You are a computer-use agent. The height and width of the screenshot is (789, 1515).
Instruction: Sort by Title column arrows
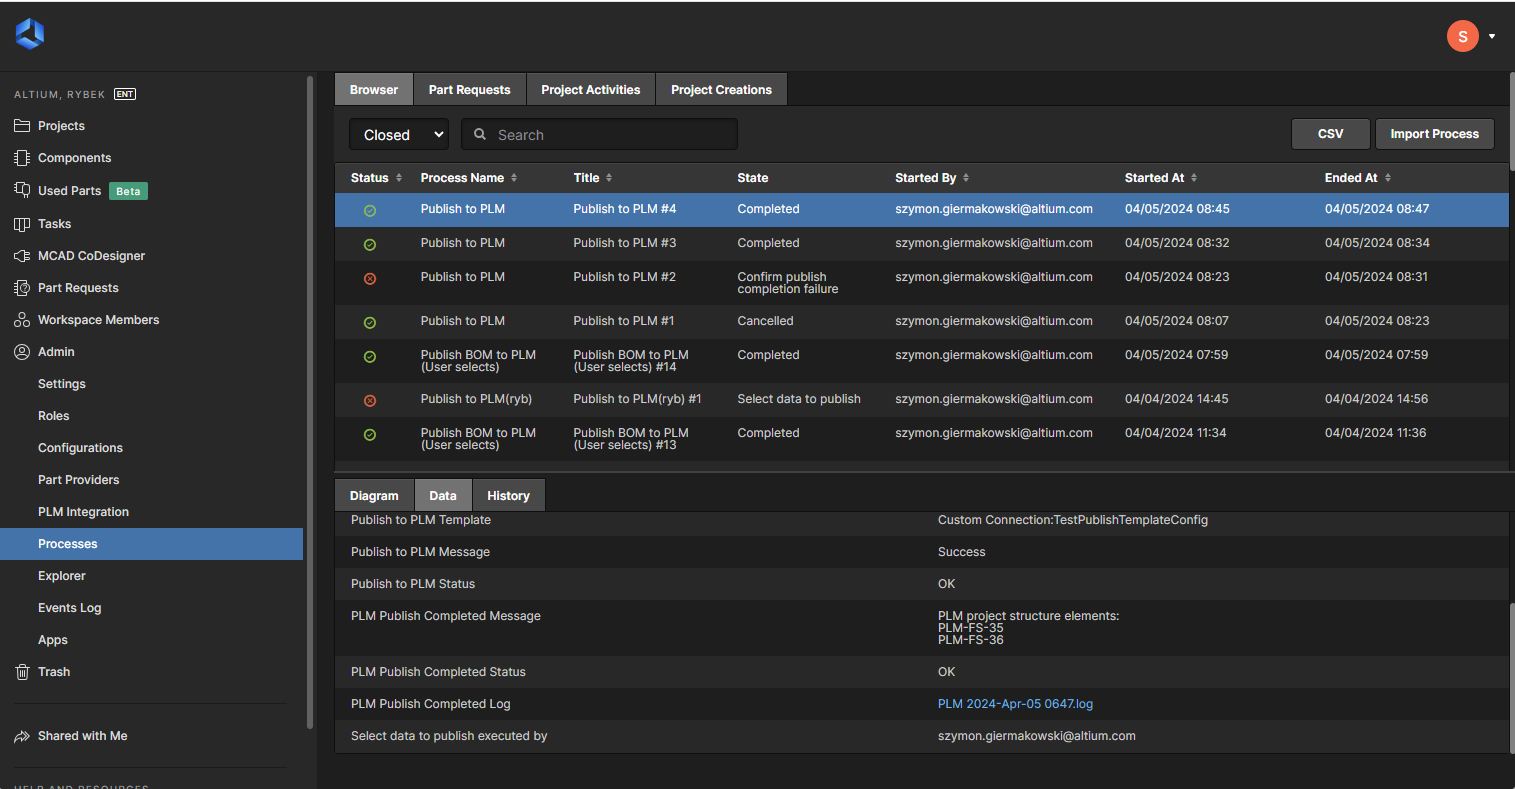609,178
